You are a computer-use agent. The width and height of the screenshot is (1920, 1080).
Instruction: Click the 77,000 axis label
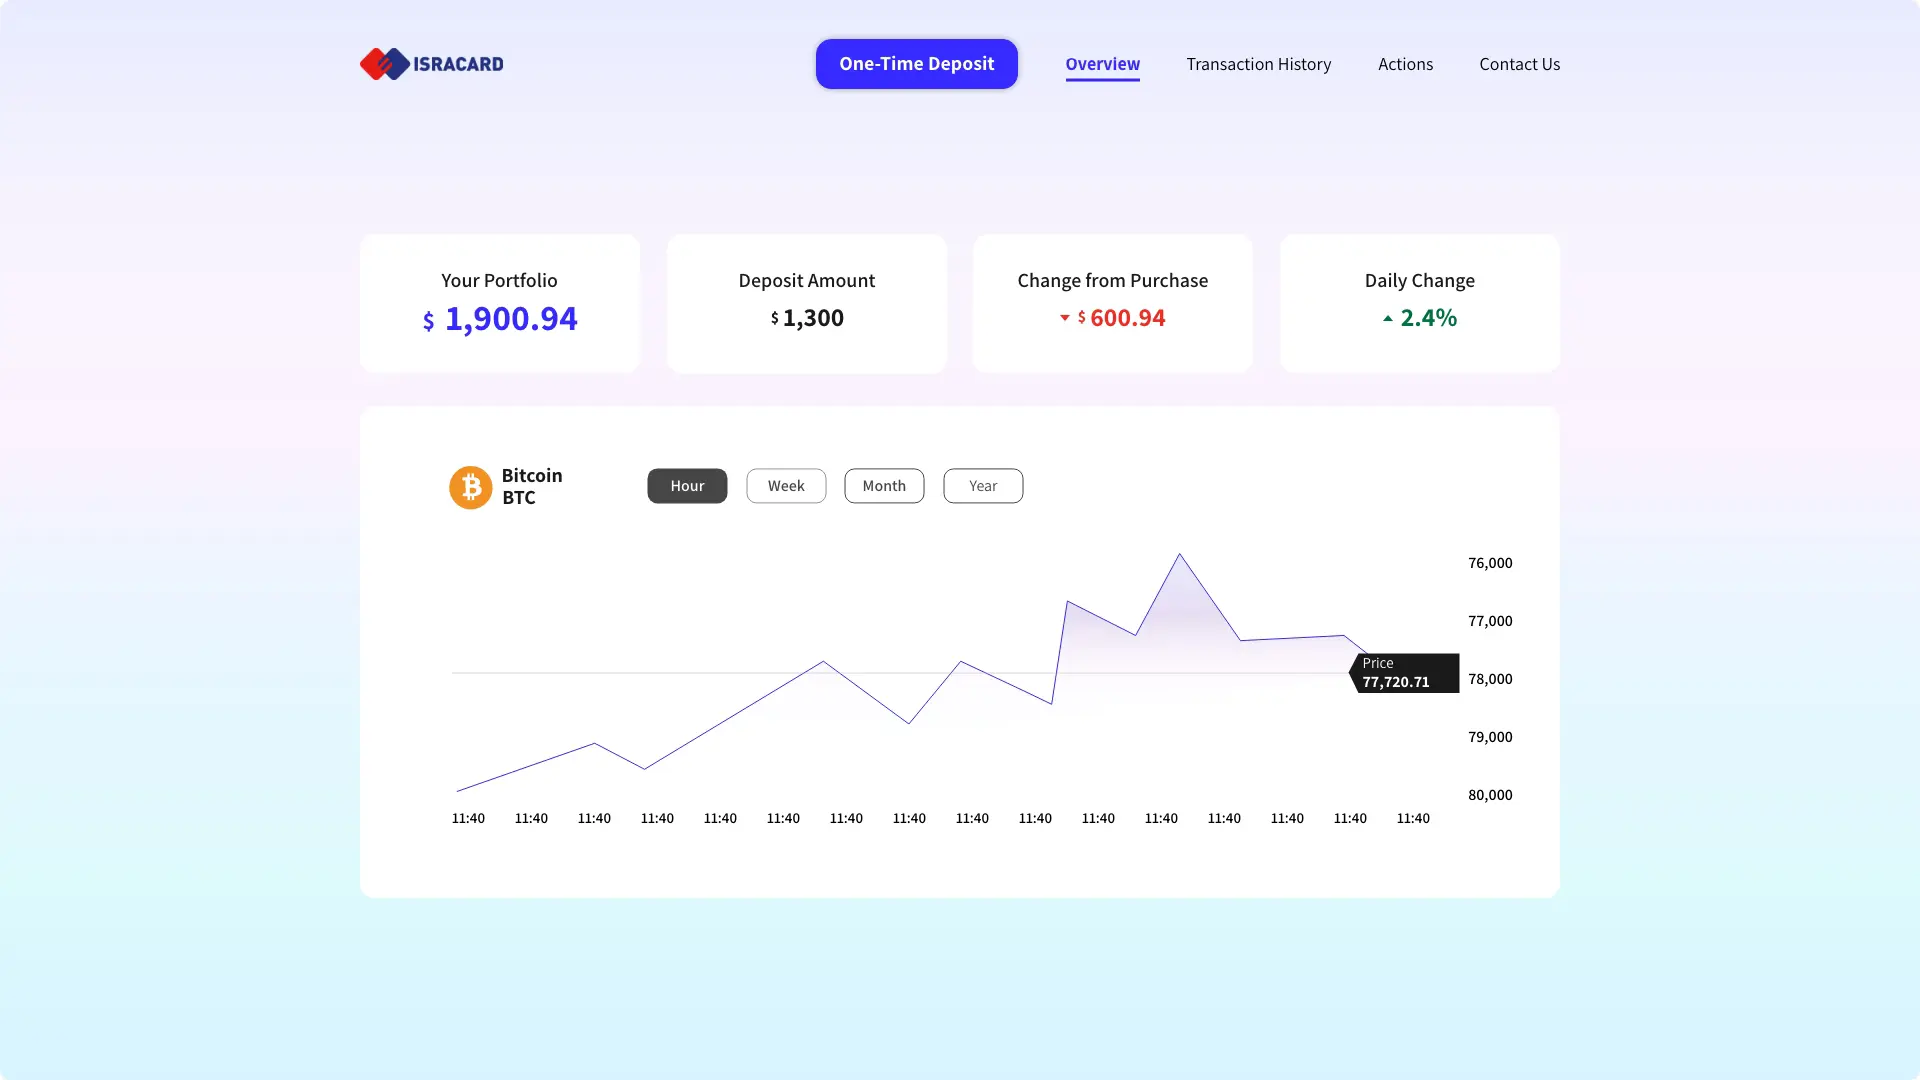tap(1490, 621)
